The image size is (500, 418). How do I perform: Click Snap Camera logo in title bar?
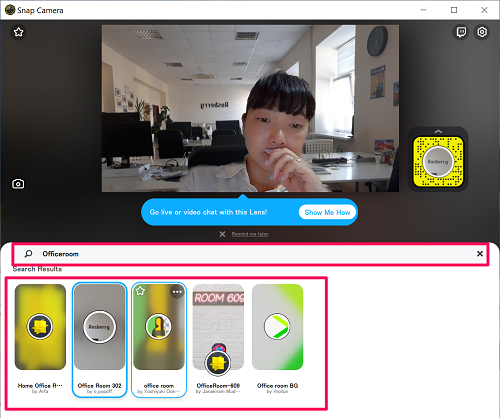10,10
